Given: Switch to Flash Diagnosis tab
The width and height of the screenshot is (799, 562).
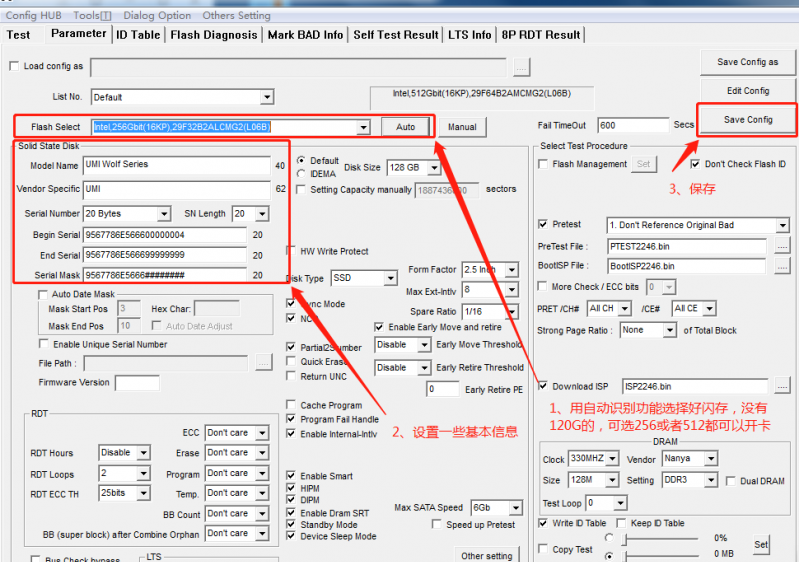Looking at the screenshot, I should (214, 35).
